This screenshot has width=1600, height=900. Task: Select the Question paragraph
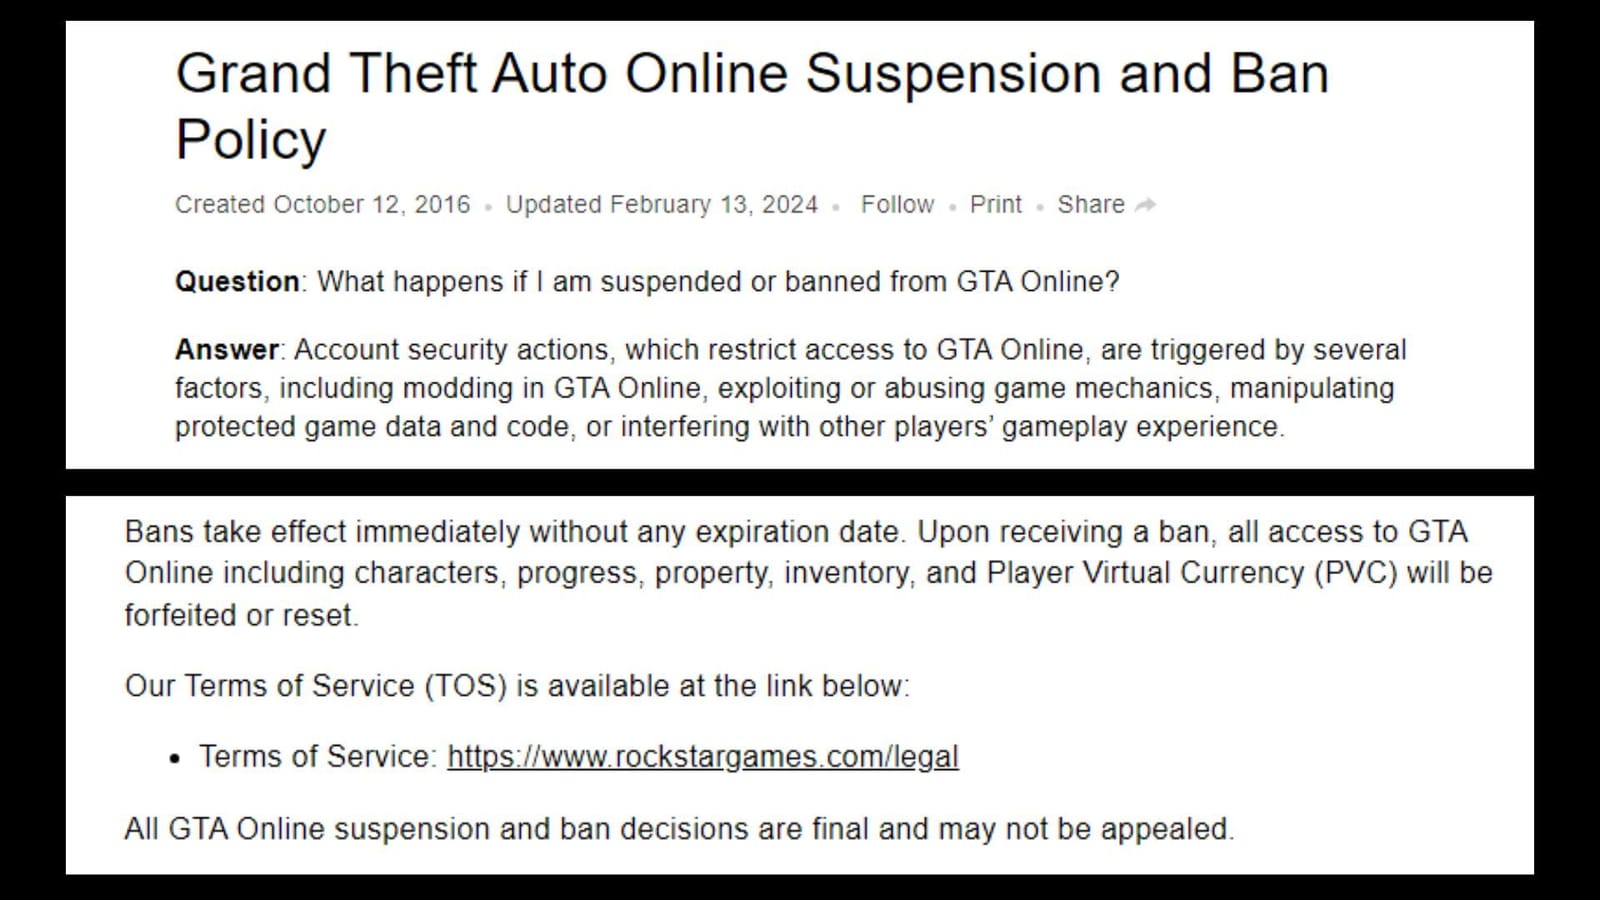pyautogui.click(x=648, y=281)
